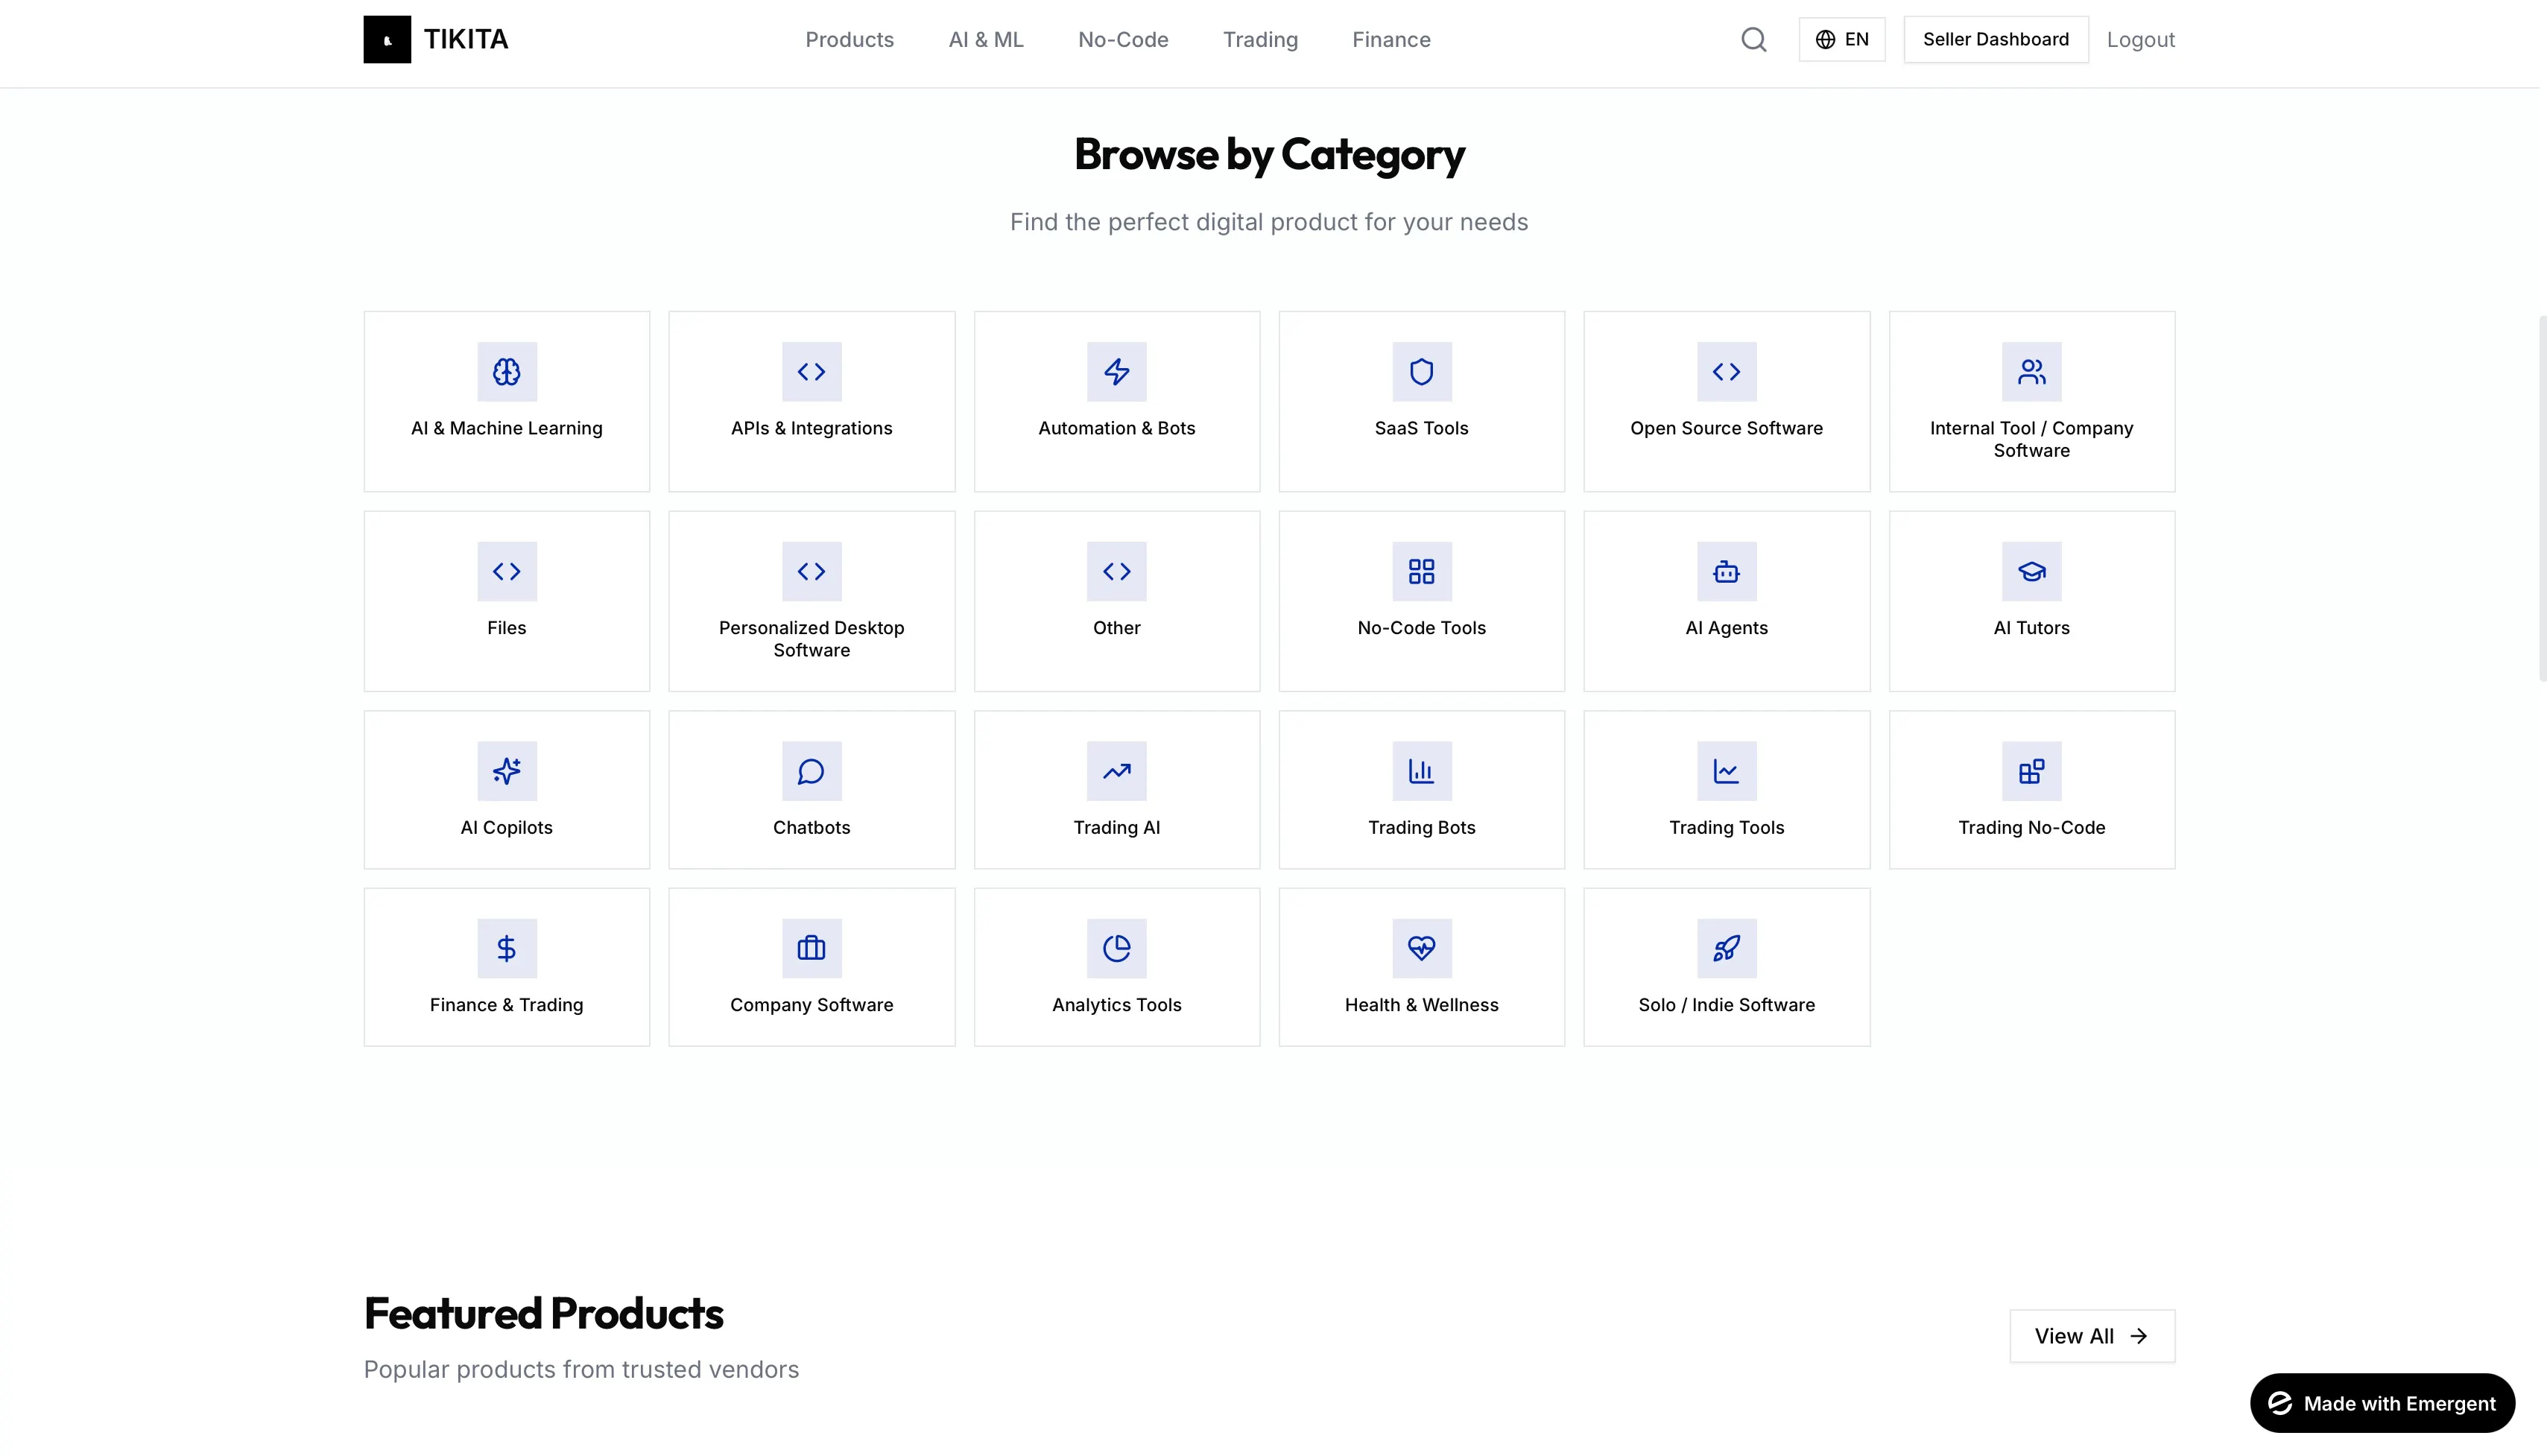Click the page's vertical scrollbar thumb
2547x1456 pixels.
(2542, 498)
